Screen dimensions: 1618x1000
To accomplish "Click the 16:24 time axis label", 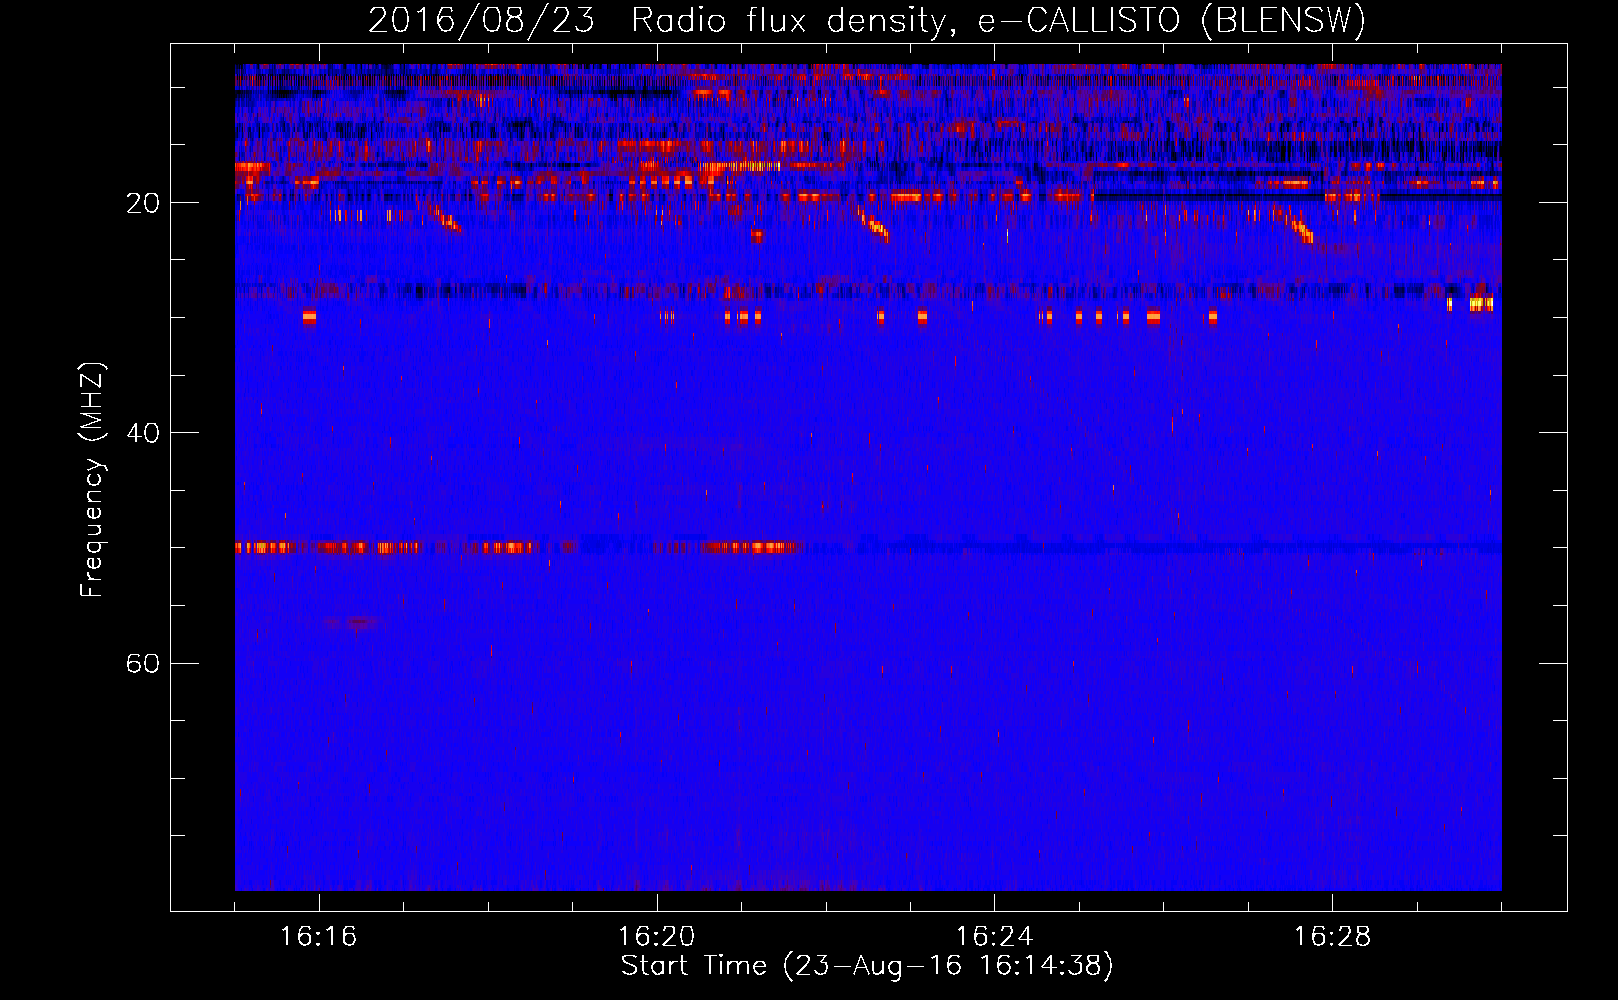I will pos(994,937).
